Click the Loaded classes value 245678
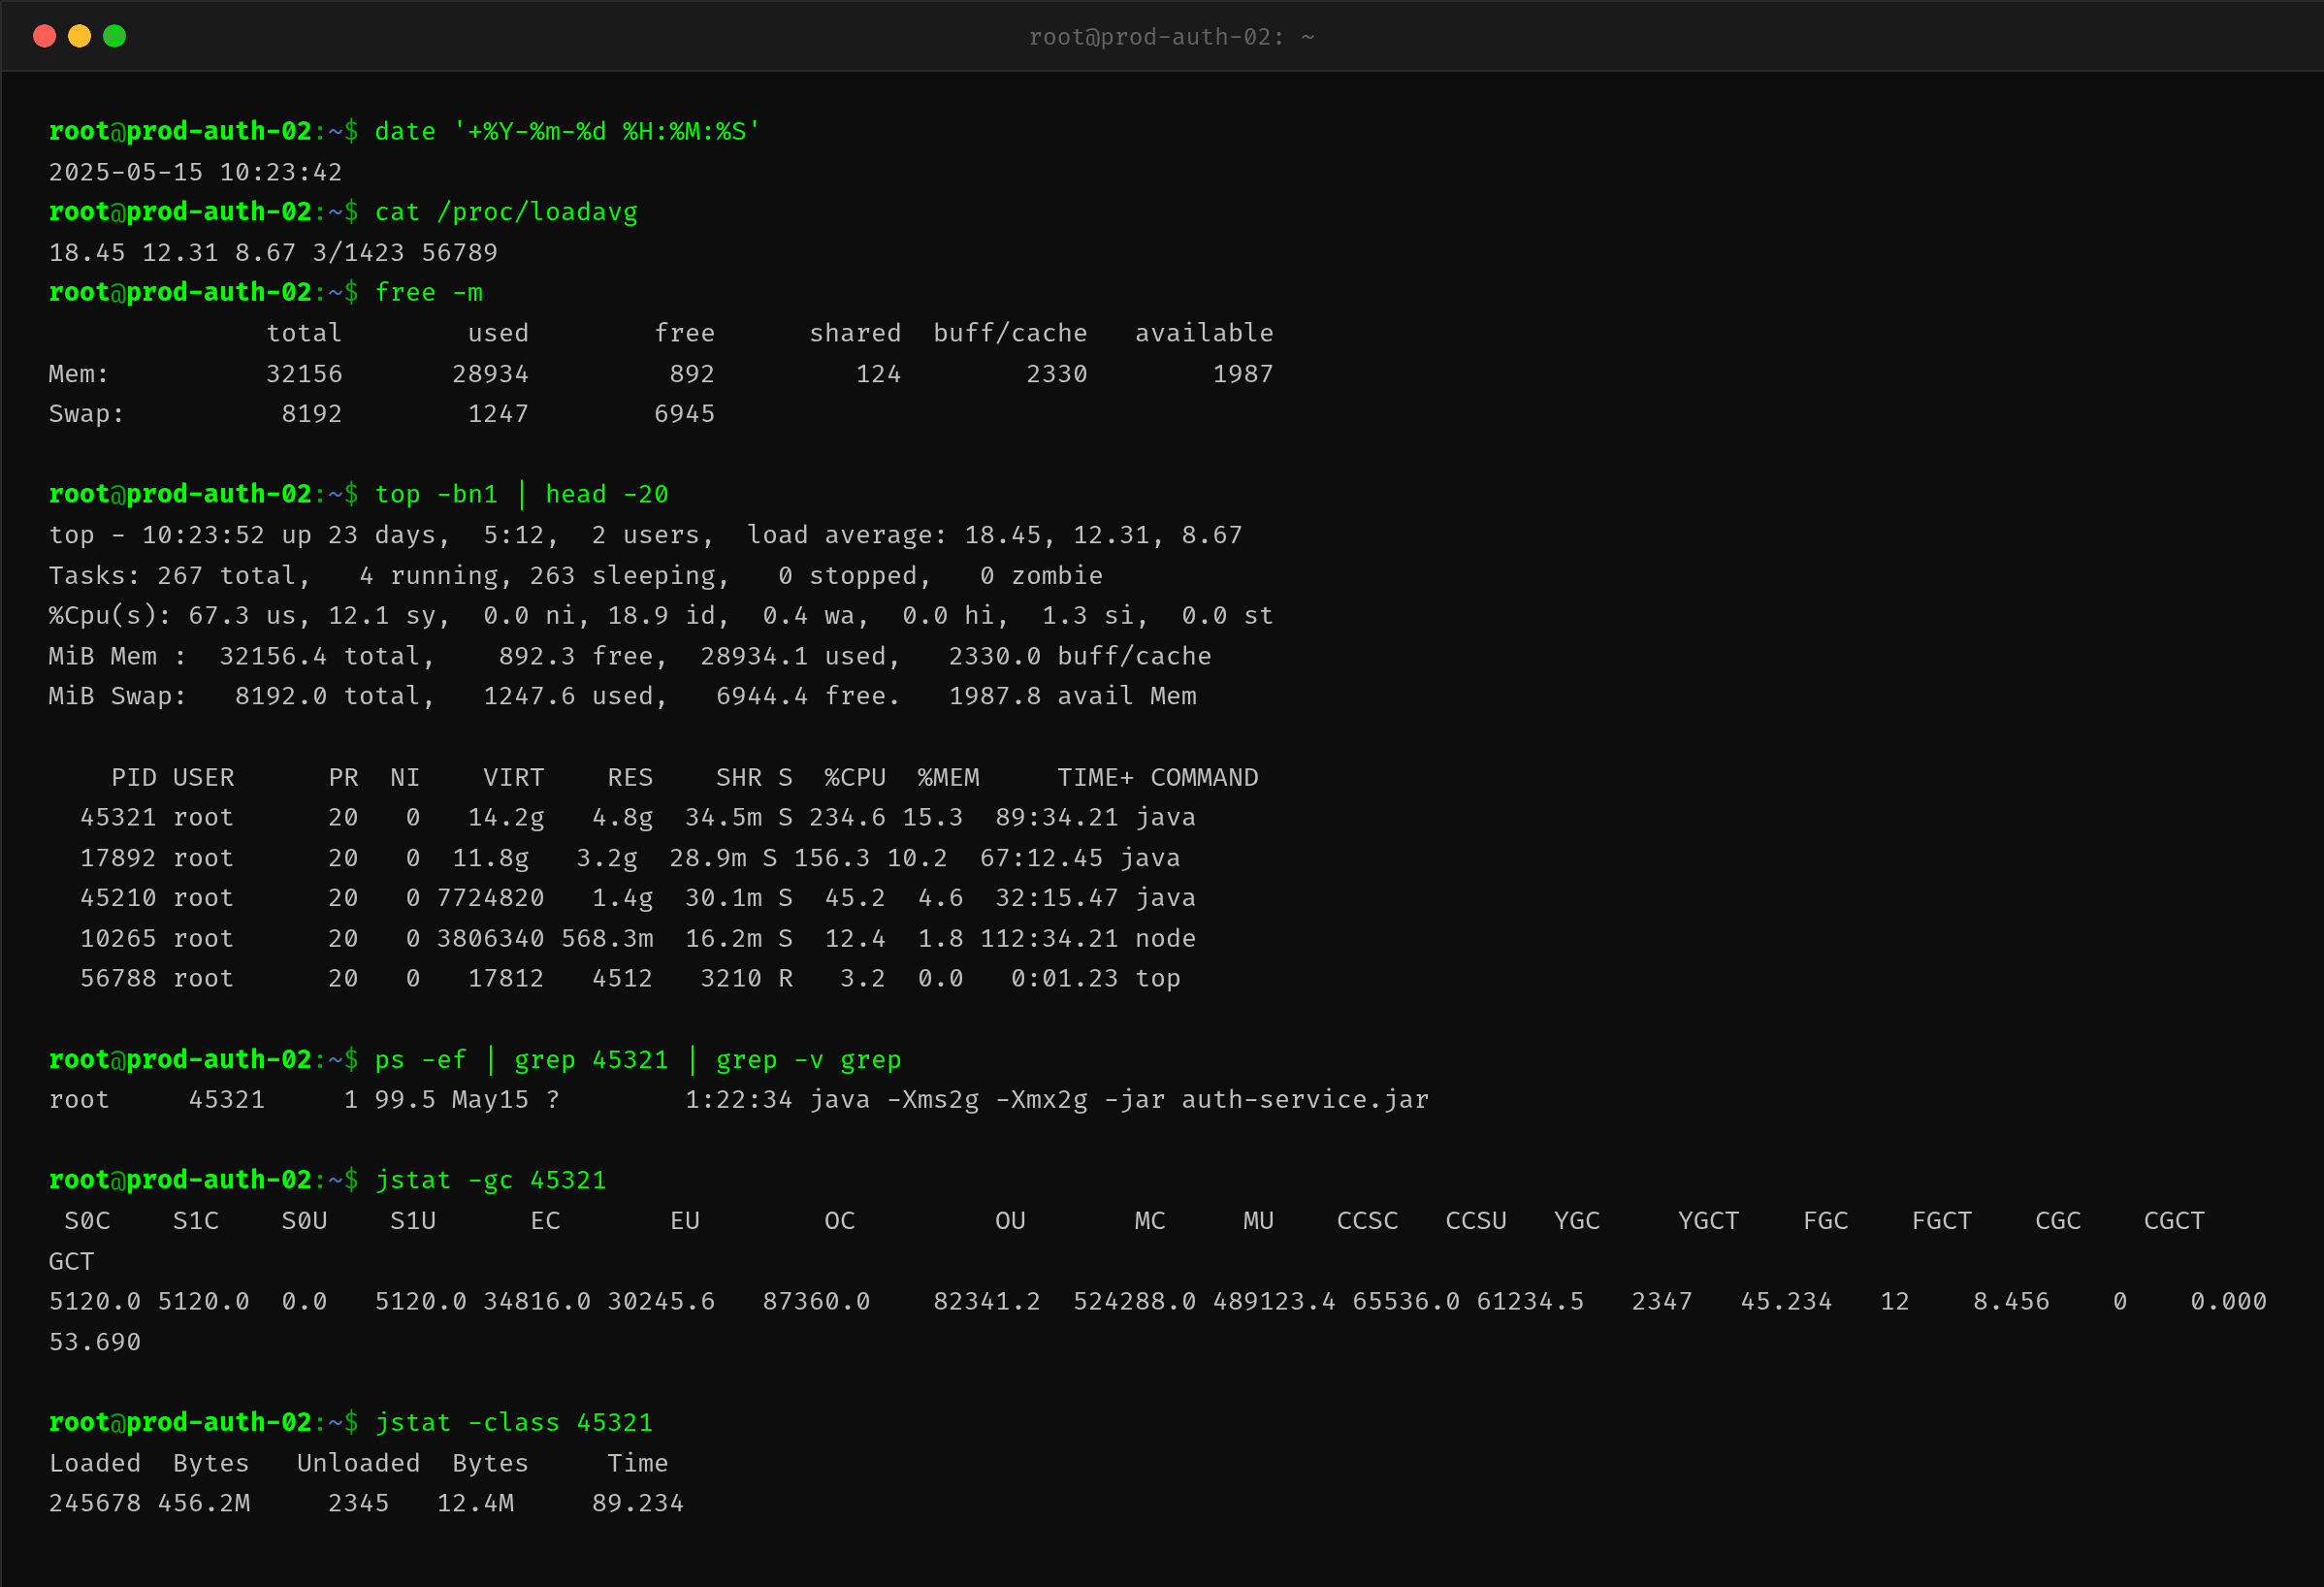Viewport: 2324px width, 1587px height. 95,1503
